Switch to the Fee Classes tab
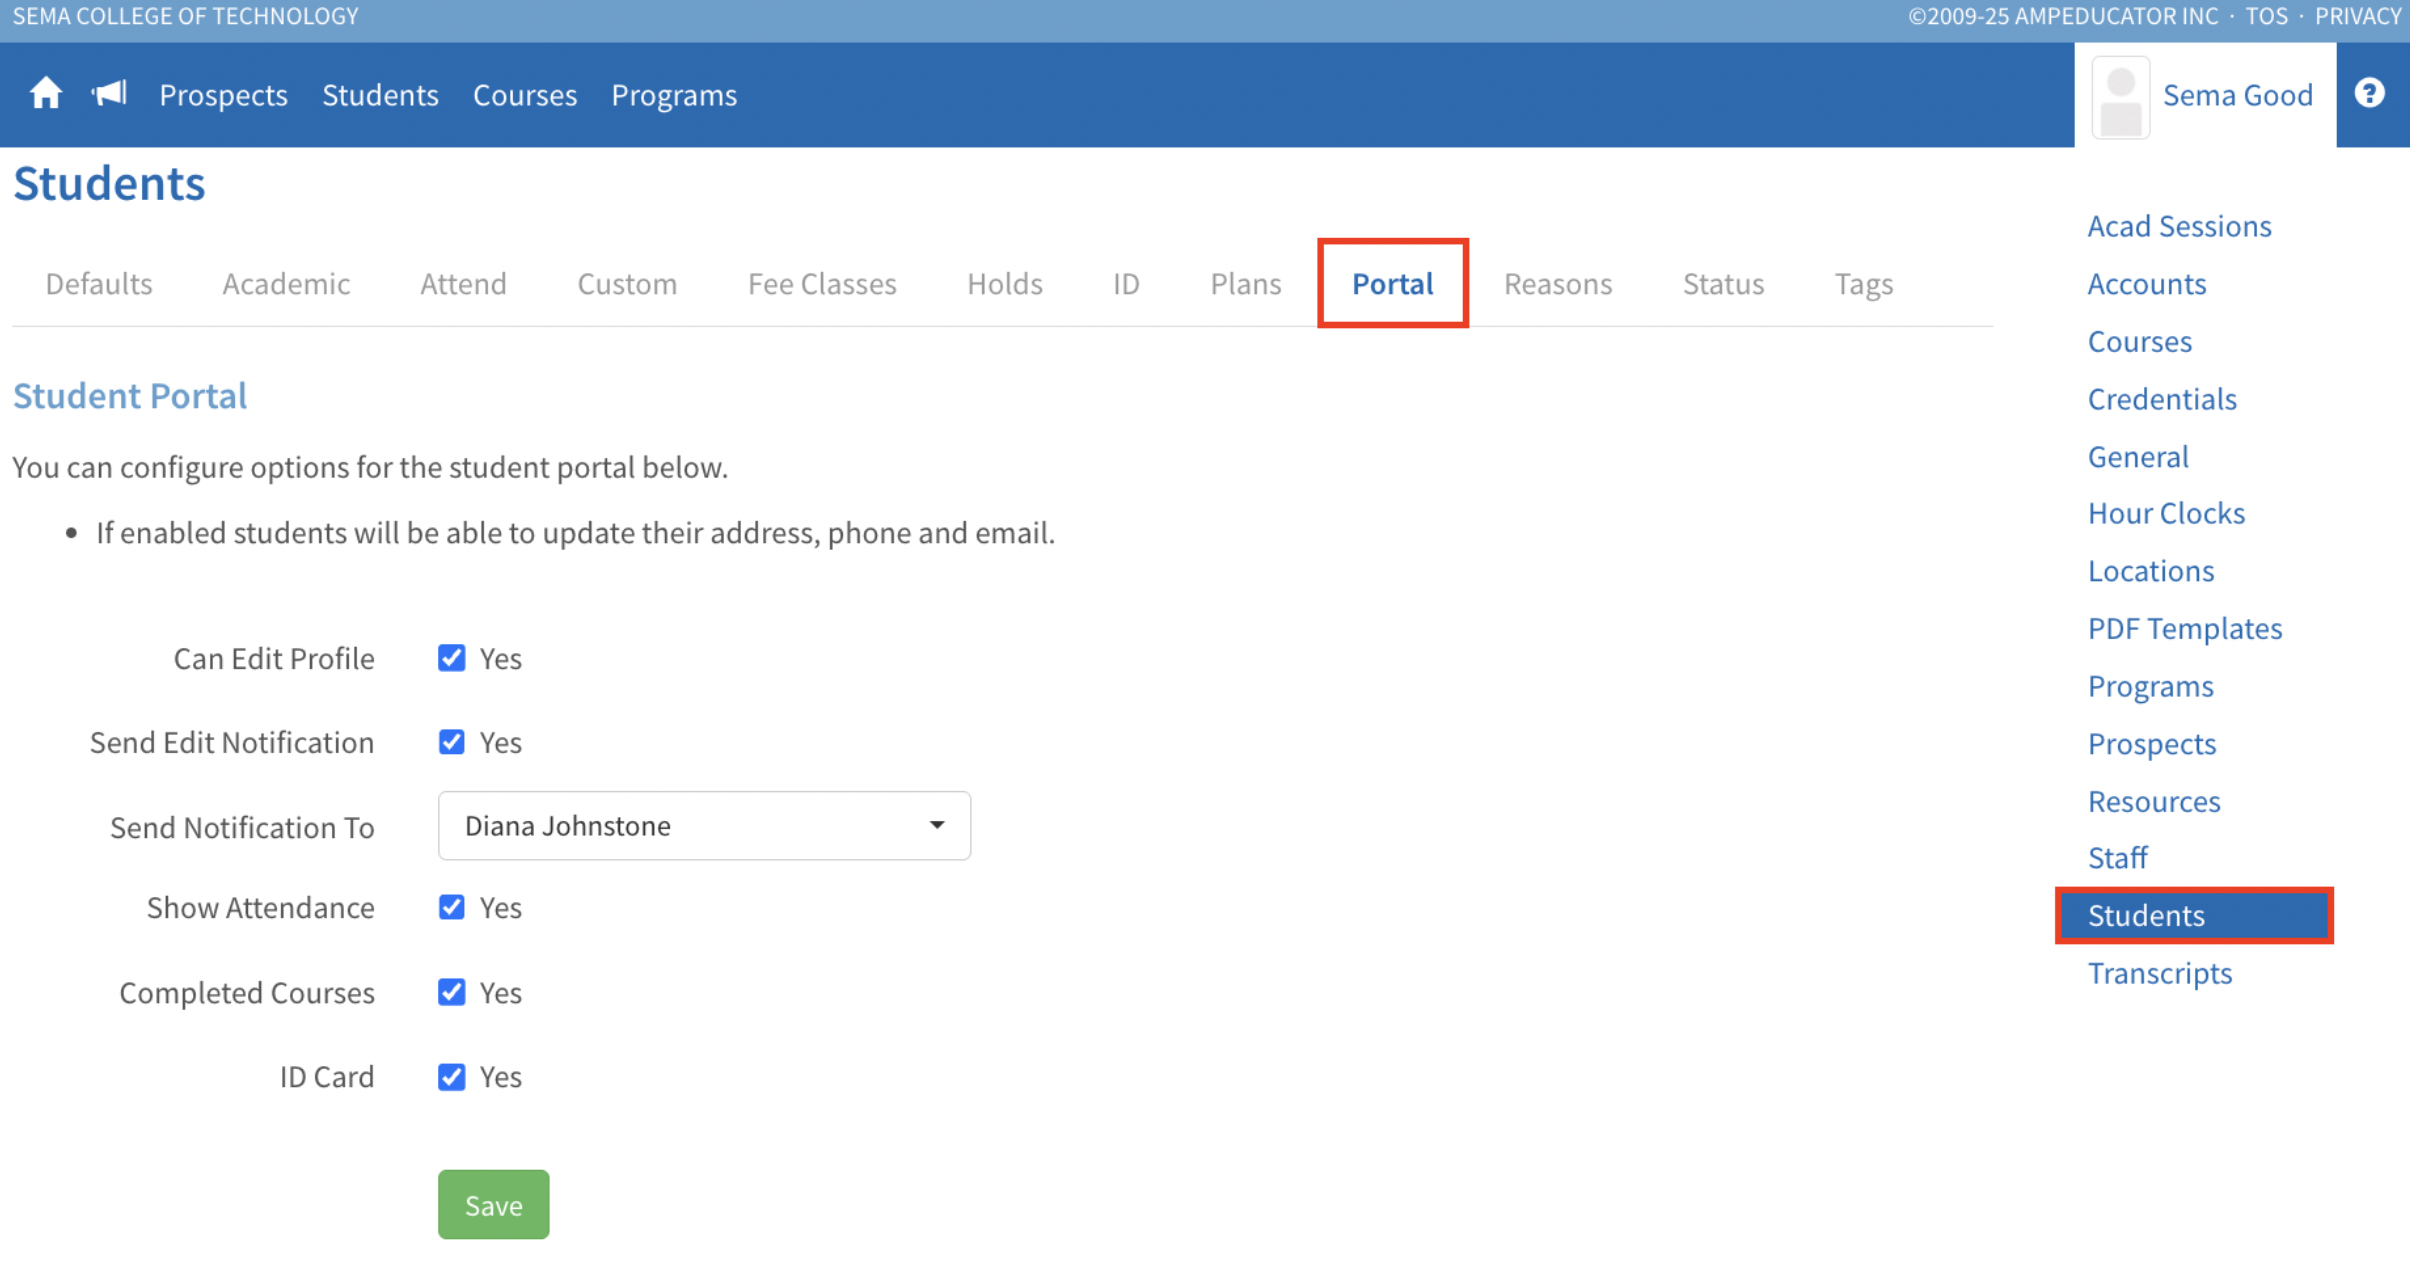 tap(822, 284)
